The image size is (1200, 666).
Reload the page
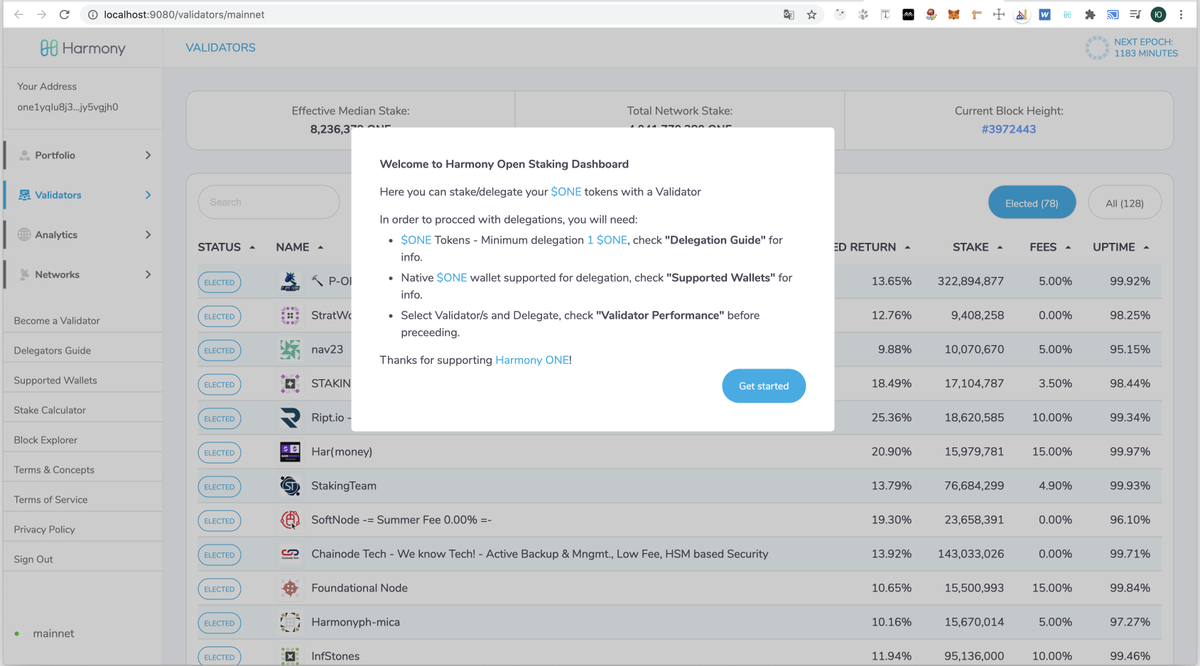coord(65,15)
